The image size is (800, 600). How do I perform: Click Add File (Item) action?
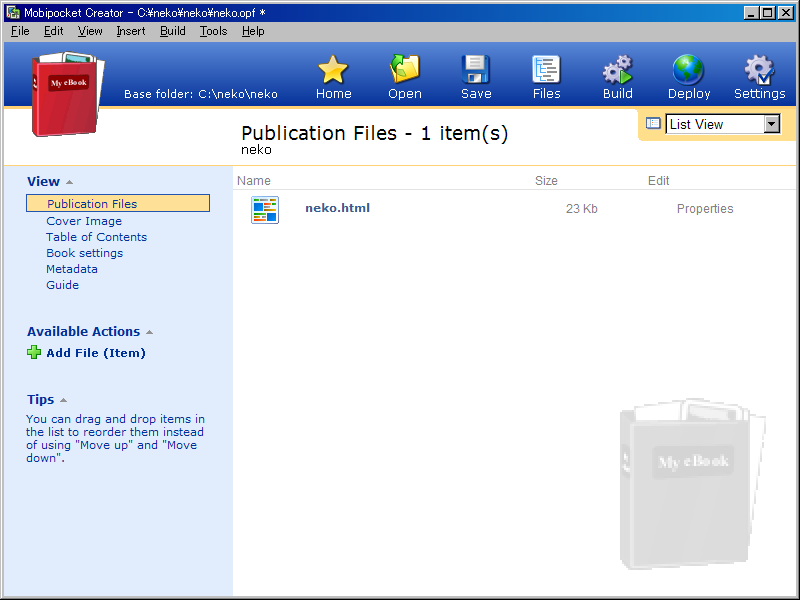point(96,353)
